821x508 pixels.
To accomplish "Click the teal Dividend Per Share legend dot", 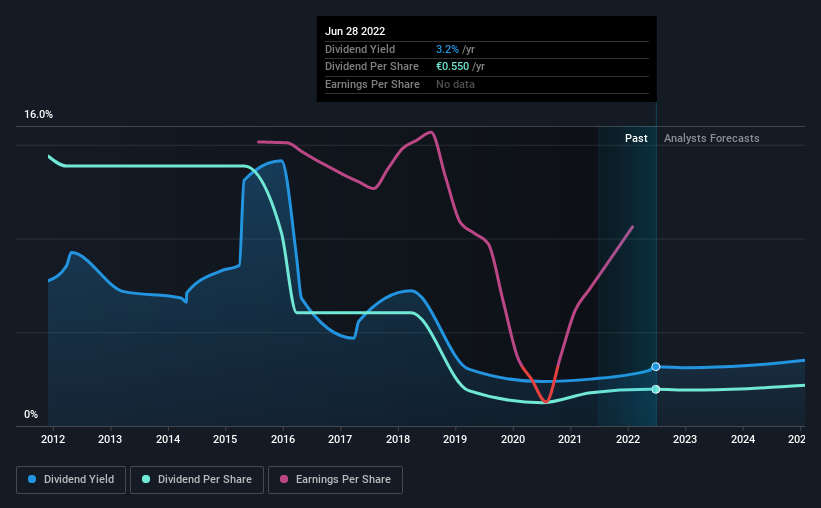I will [146, 479].
